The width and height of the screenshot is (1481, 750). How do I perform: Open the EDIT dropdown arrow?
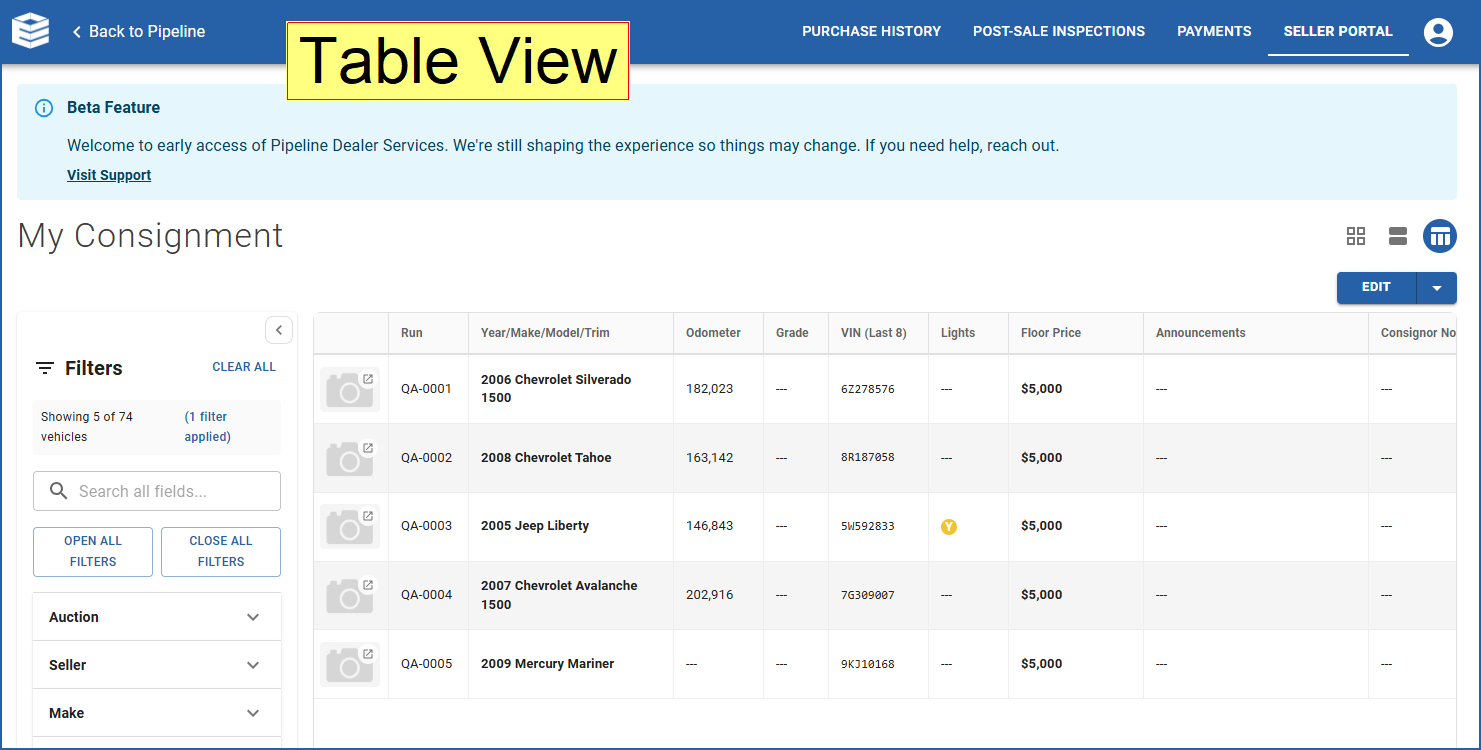pos(1437,288)
